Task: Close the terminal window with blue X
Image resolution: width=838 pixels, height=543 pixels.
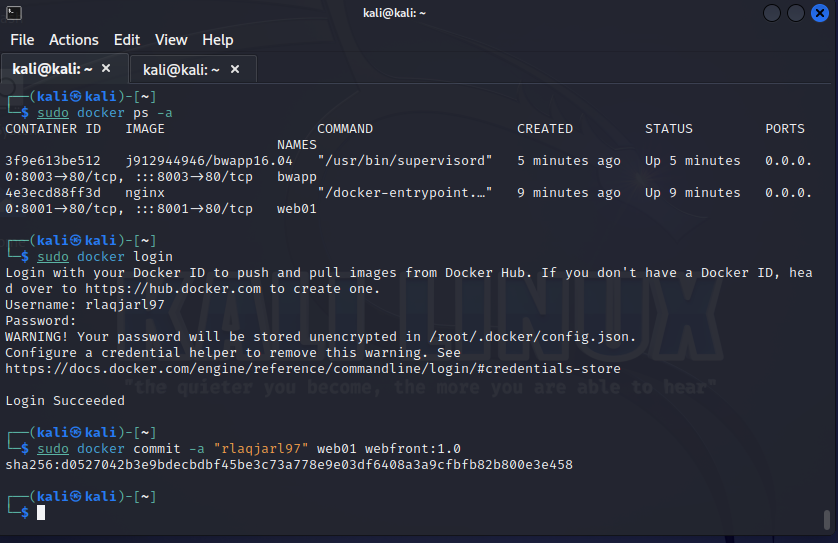Action: (x=819, y=13)
